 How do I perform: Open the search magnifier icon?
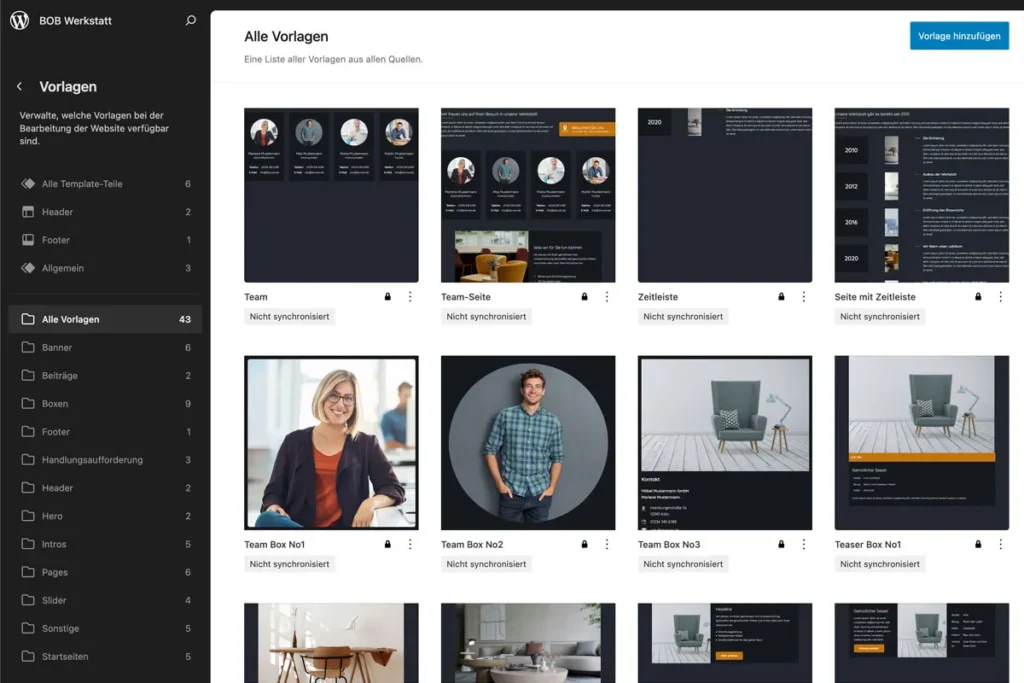[x=191, y=20]
